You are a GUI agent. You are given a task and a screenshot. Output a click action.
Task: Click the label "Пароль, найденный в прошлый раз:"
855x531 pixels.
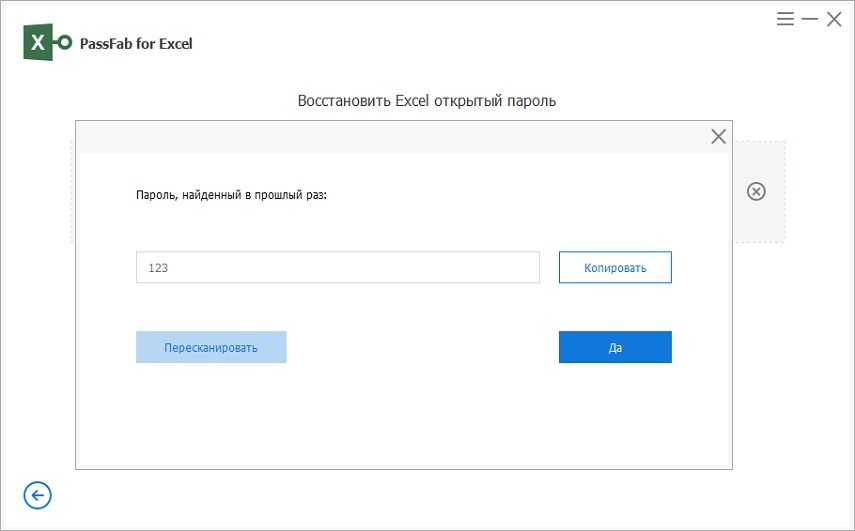pos(231,195)
